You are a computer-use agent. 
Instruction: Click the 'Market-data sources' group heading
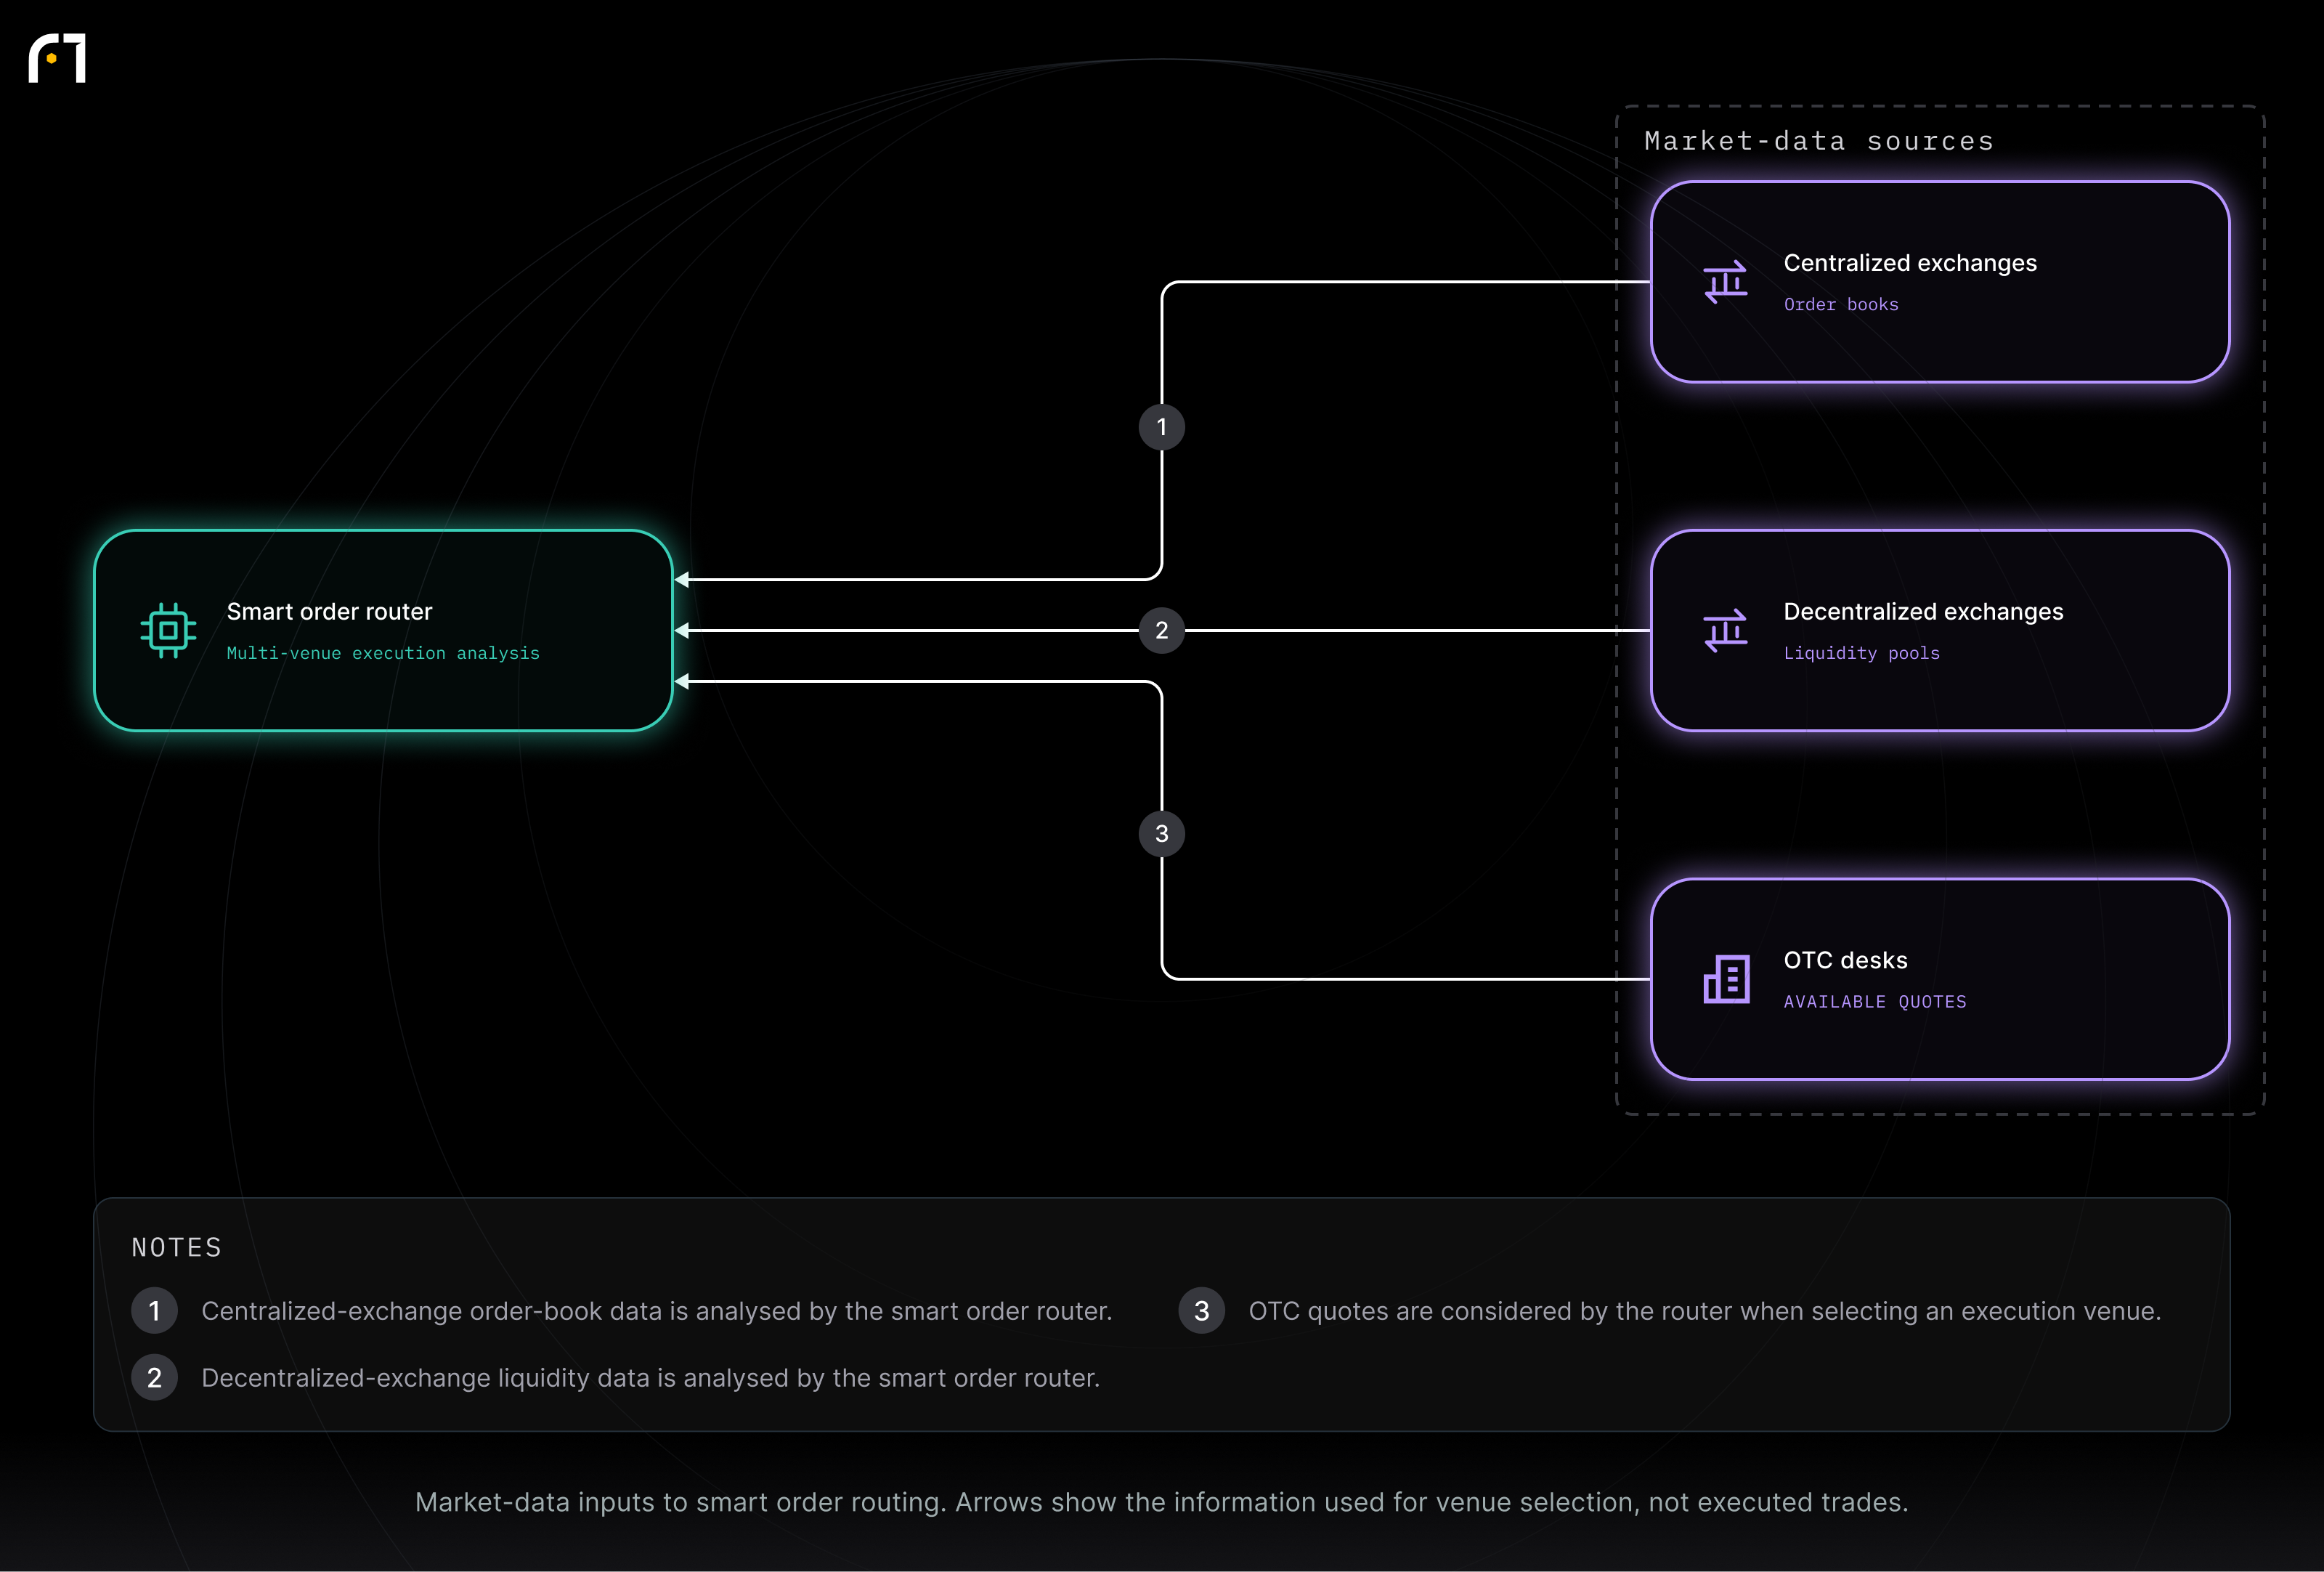pyautogui.click(x=1819, y=141)
